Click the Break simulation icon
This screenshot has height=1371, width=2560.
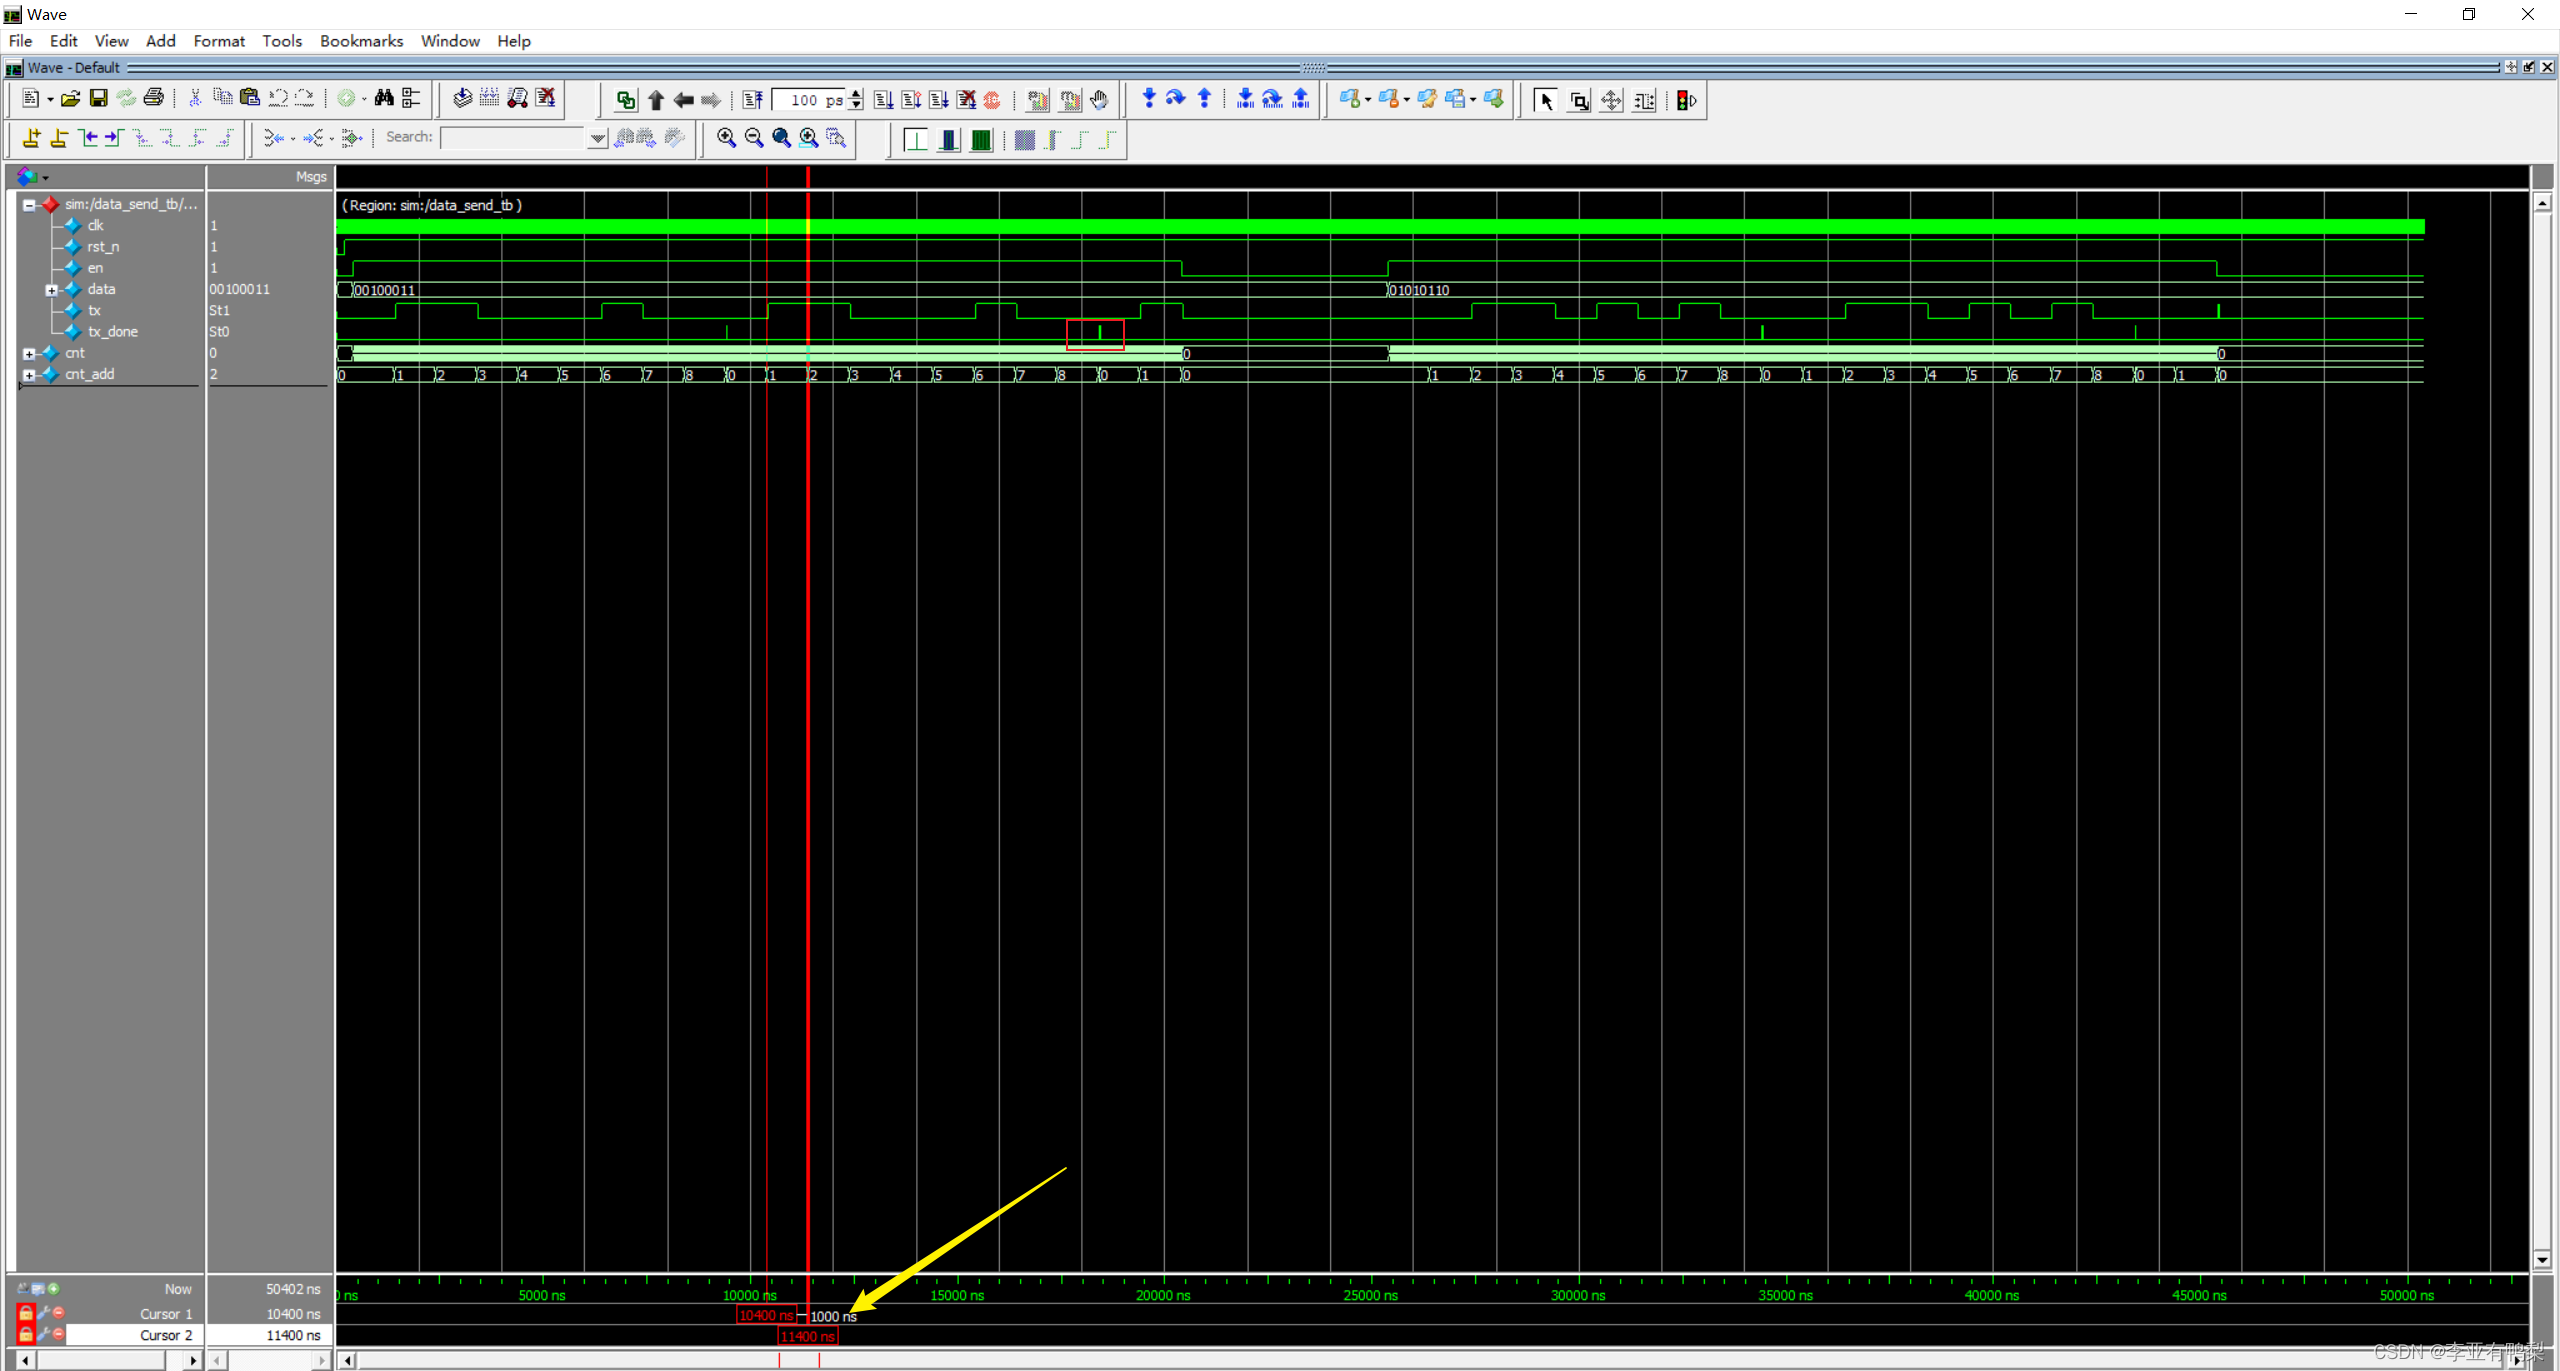click(x=966, y=100)
